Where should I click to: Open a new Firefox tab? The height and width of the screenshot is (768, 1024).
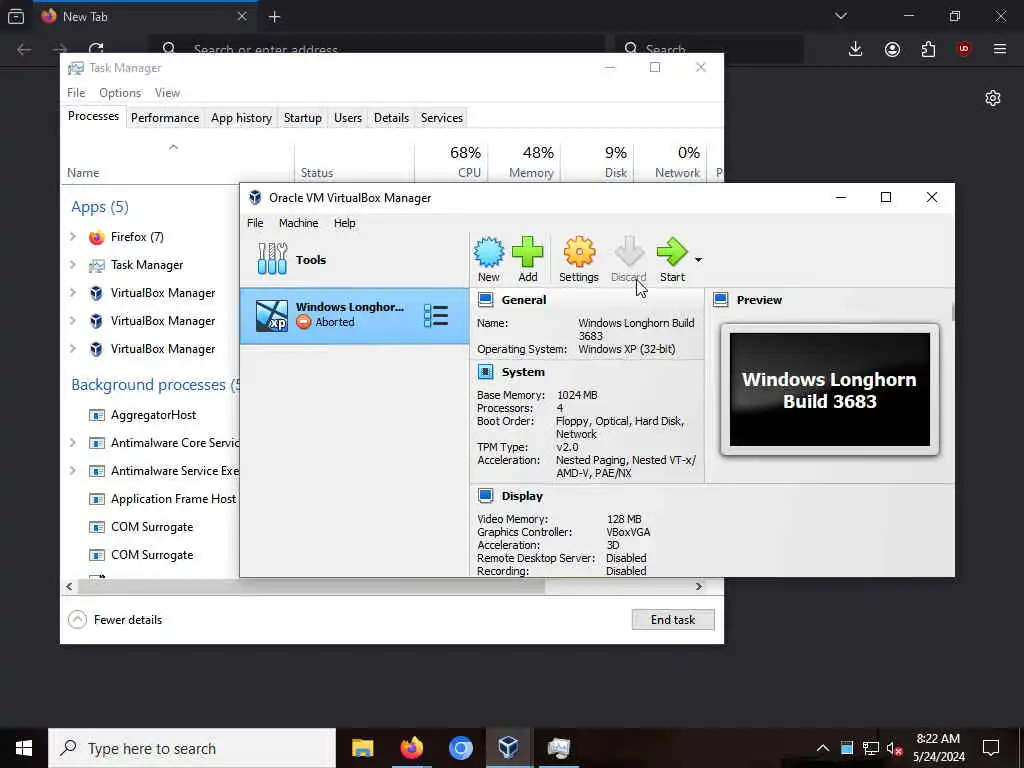(x=274, y=17)
